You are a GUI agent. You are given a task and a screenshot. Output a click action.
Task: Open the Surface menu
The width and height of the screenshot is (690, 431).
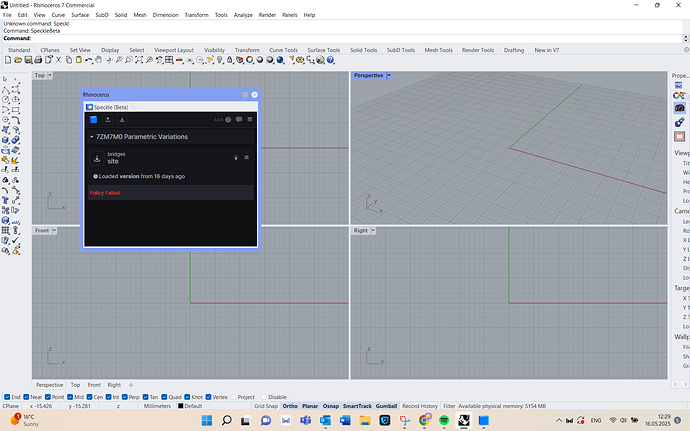80,15
